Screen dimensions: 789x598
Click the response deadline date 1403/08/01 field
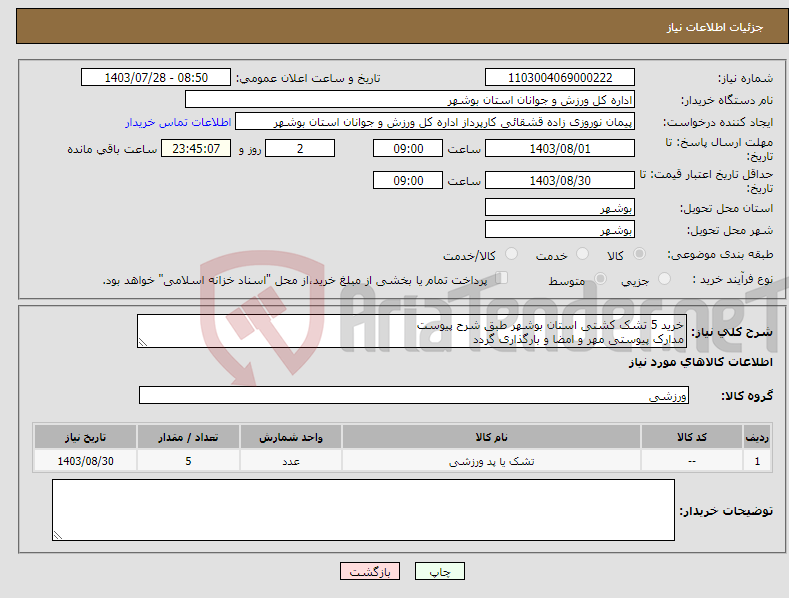tap(560, 148)
